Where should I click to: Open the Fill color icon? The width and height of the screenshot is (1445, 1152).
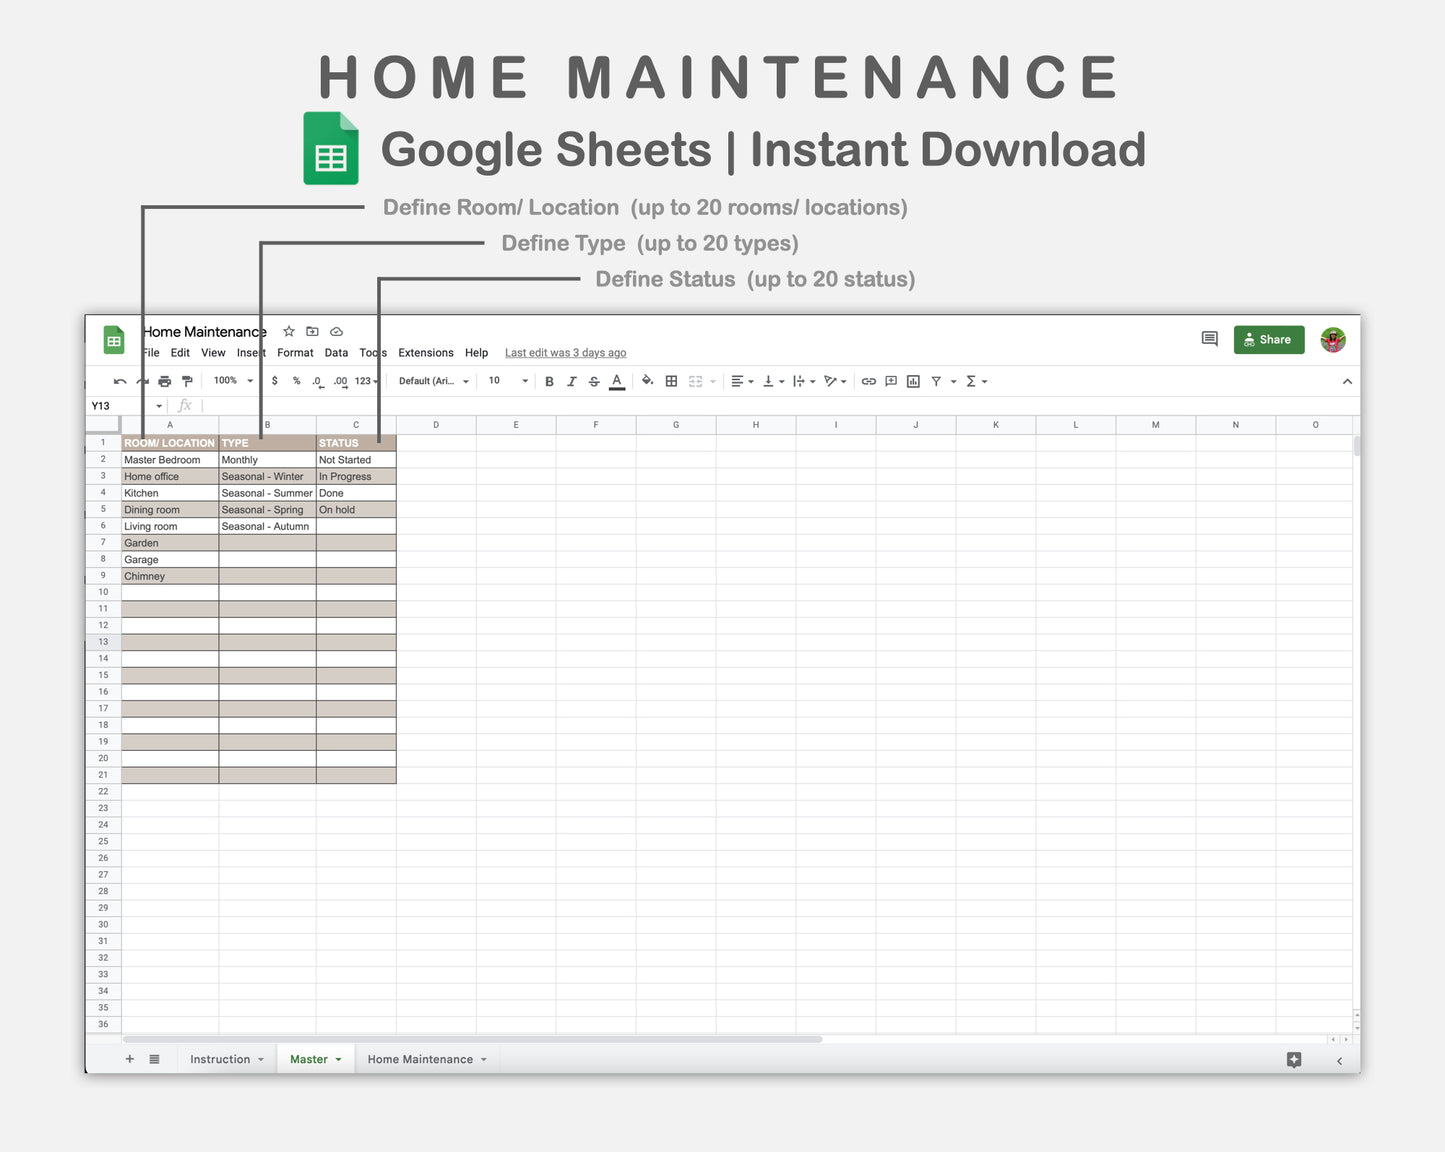click(x=647, y=381)
